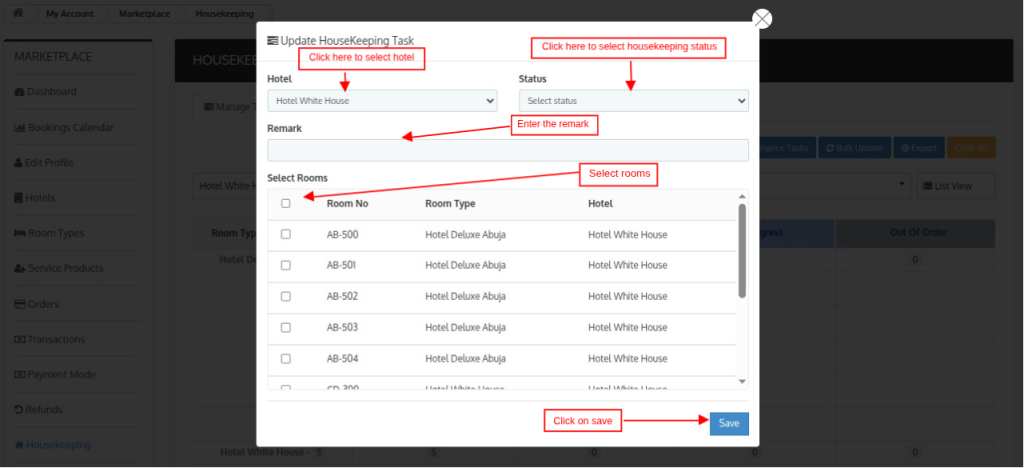1024x468 pixels.
Task: Click the Transactions money icon
Action: 20,339
